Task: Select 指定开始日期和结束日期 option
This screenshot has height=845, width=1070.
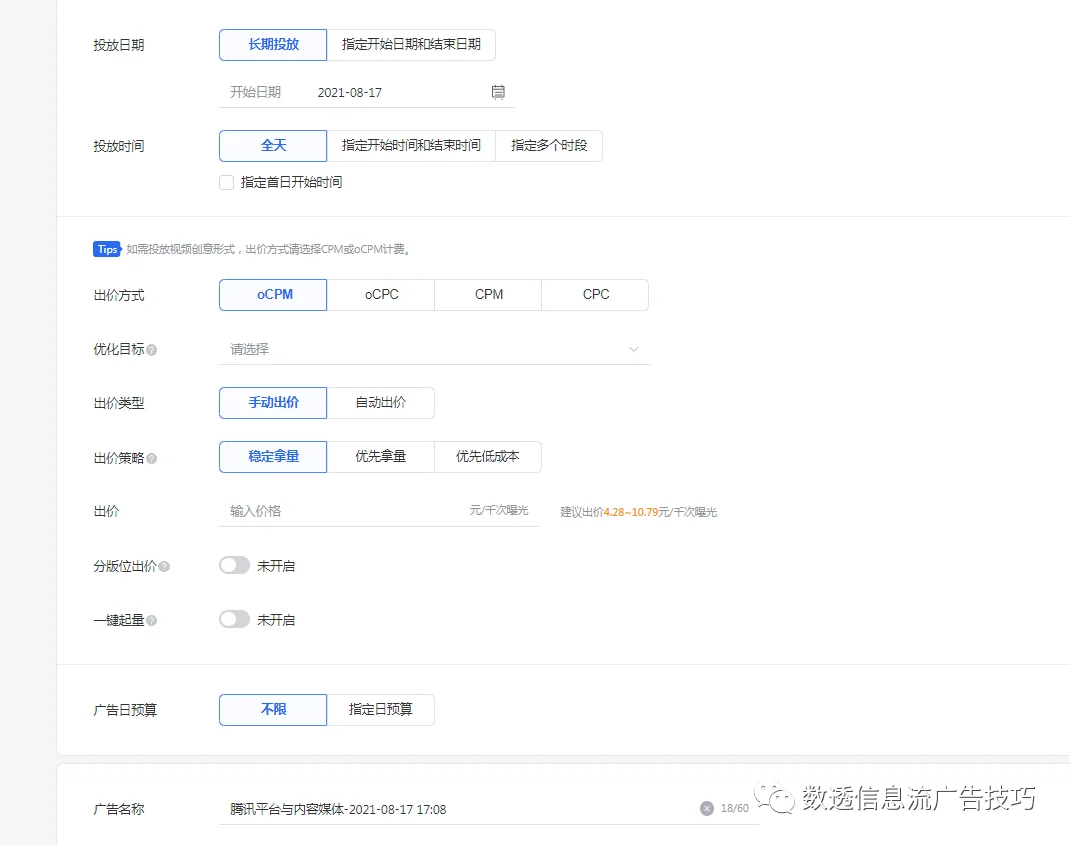Action: tap(411, 45)
